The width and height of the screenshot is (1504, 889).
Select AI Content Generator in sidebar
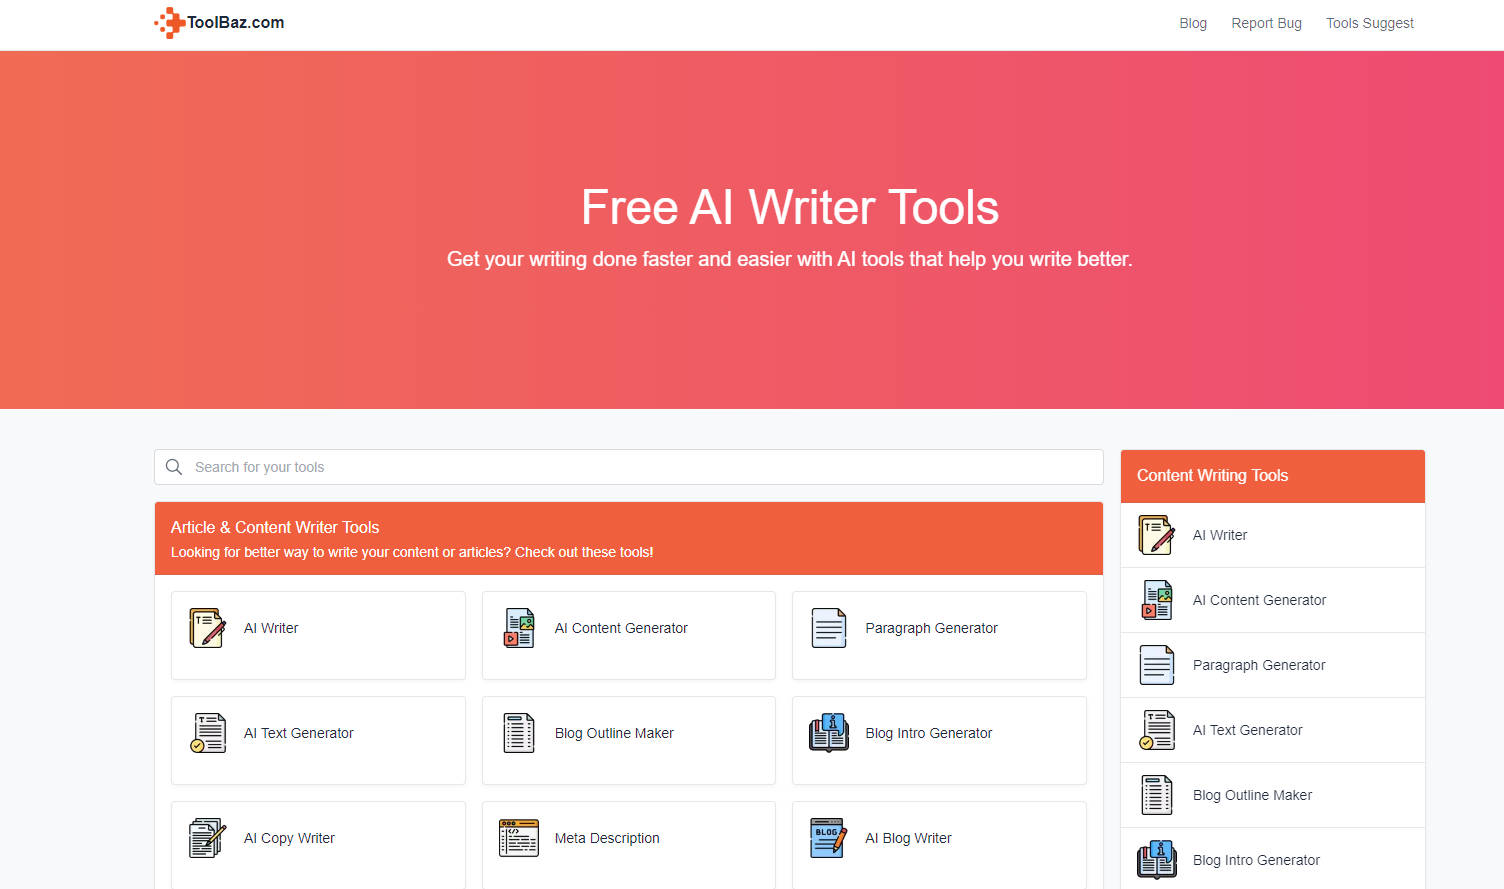click(x=1259, y=600)
